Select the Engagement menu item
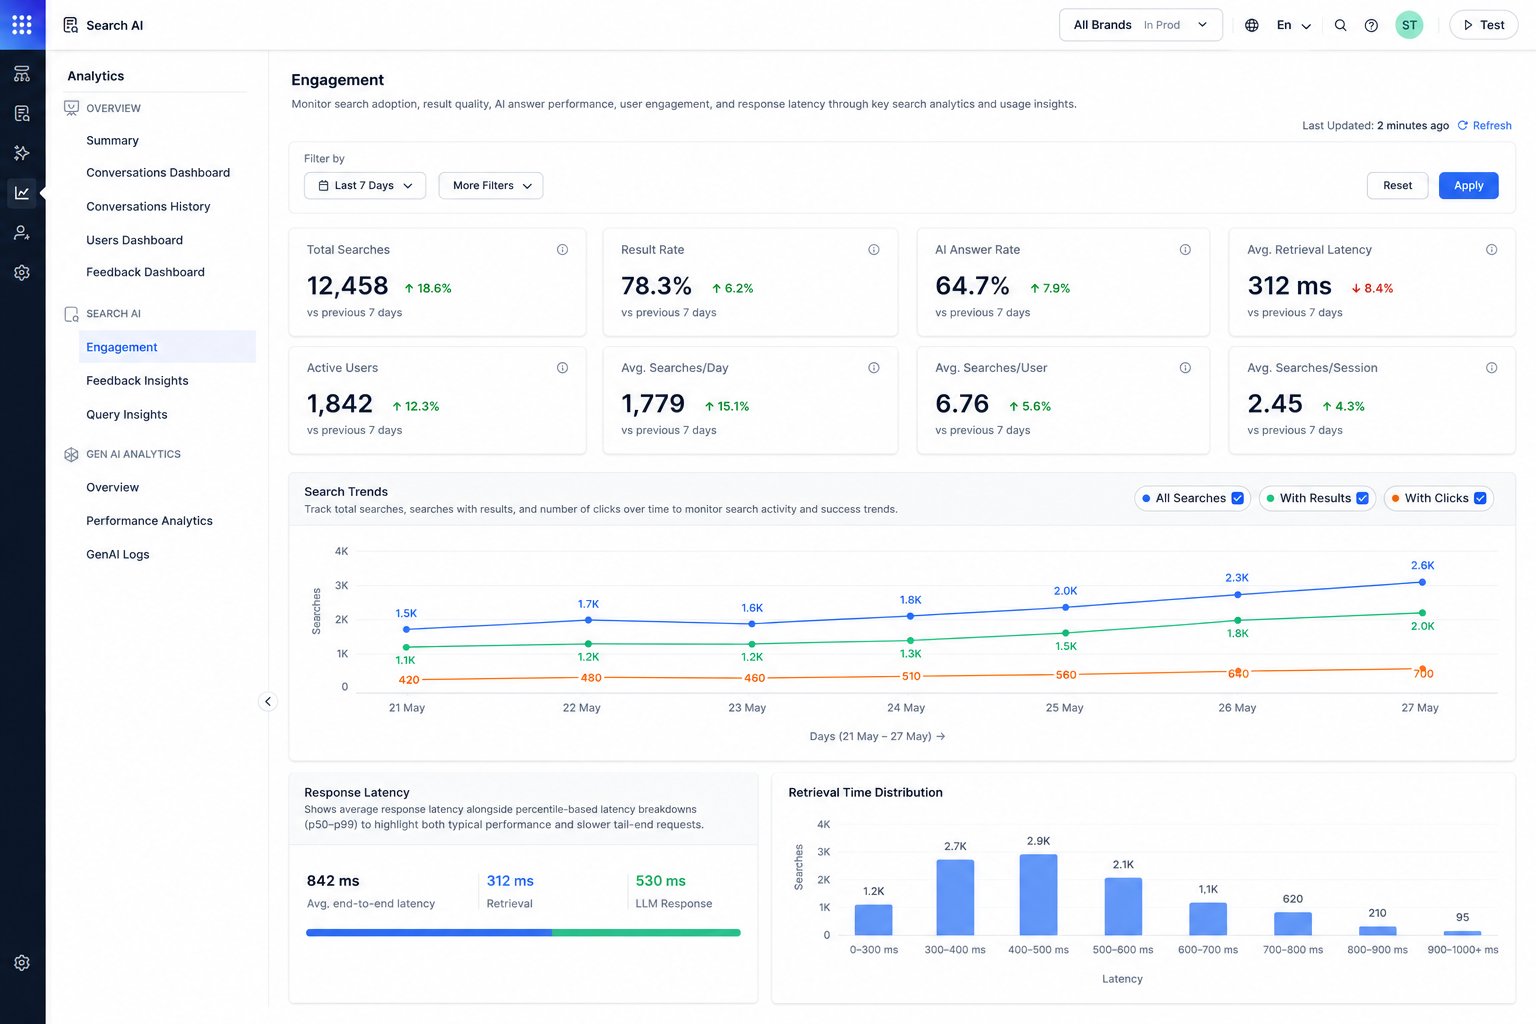 click(x=167, y=347)
